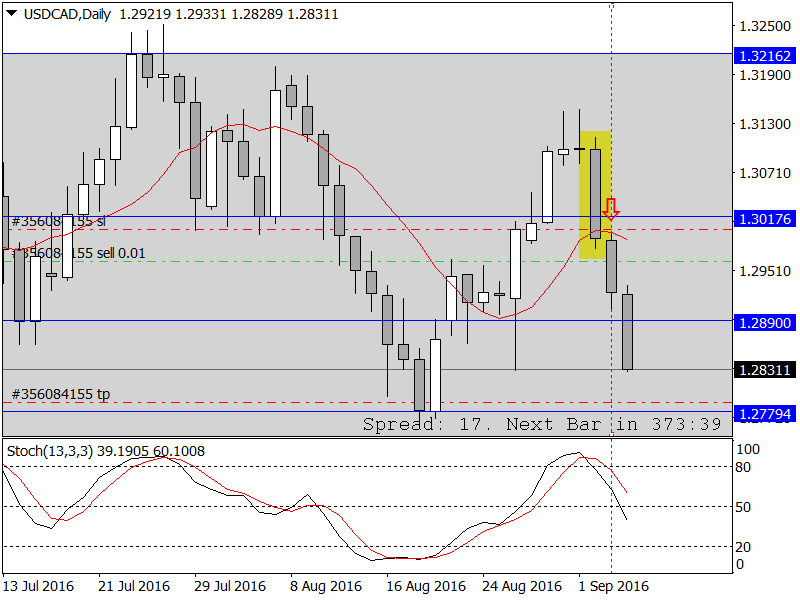Click the 24 Aug 2016 date label

click(x=521, y=586)
